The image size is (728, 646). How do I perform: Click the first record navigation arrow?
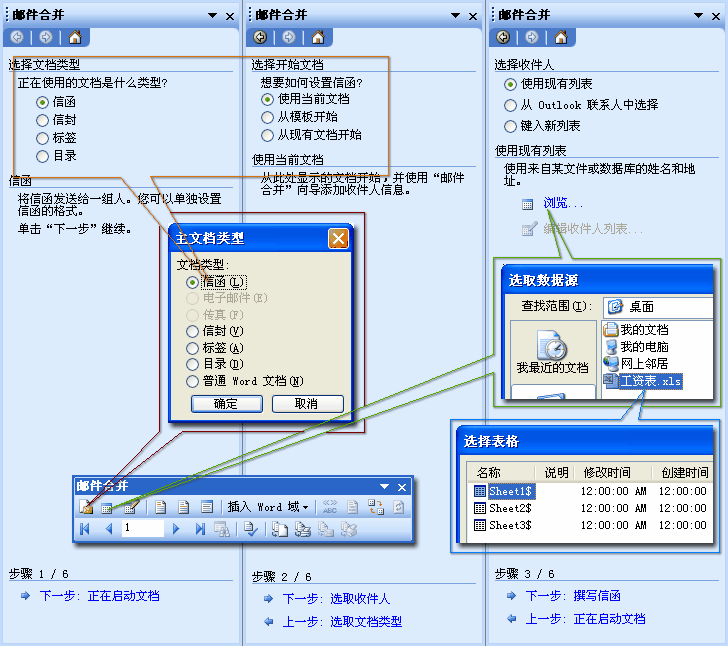(87, 529)
